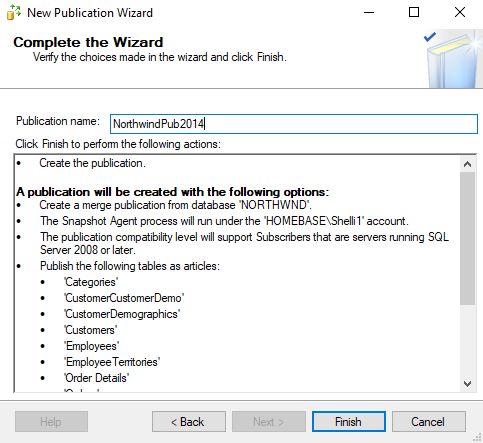The width and height of the screenshot is (483, 443).
Task: Select the 'CustomerCustomerDemo' article entry
Action: 124,298
